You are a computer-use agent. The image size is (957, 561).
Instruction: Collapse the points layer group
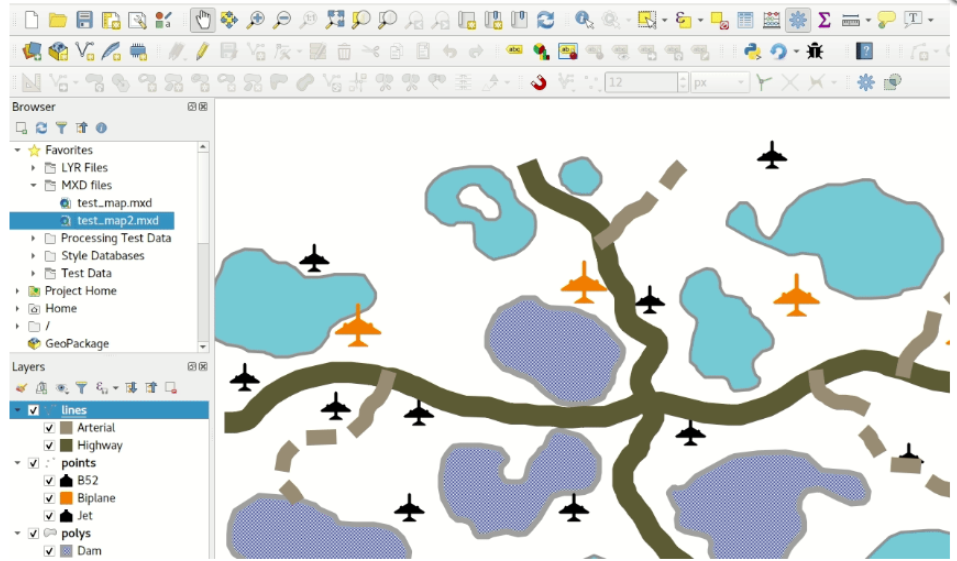[x=17, y=463]
